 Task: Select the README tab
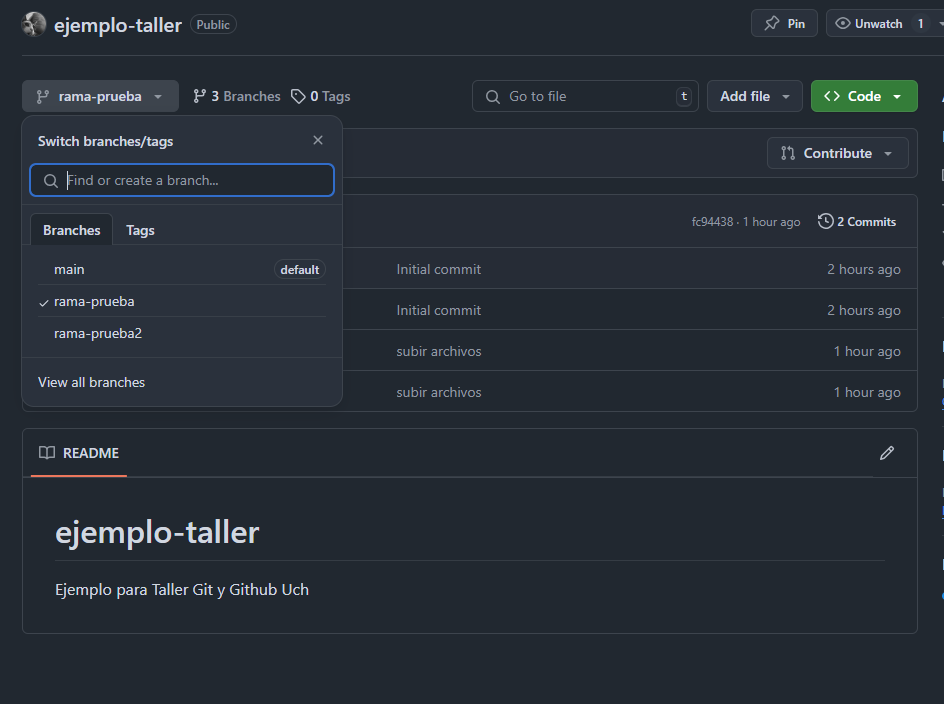tap(79, 453)
